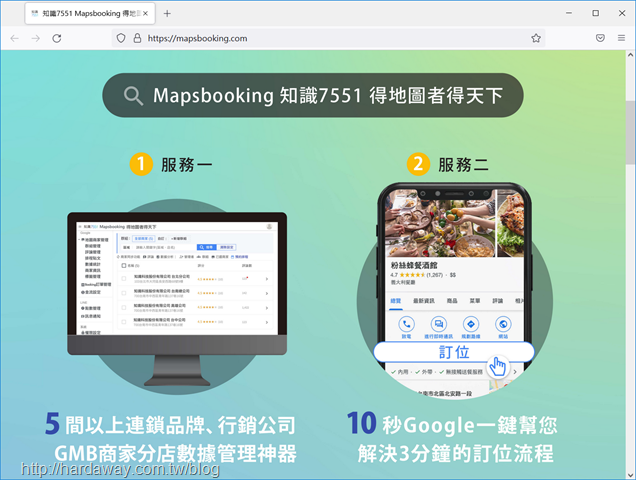Click the website globe icon on the phone mockup
The height and width of the screenshot is (480, 636).
click(503, 324)
